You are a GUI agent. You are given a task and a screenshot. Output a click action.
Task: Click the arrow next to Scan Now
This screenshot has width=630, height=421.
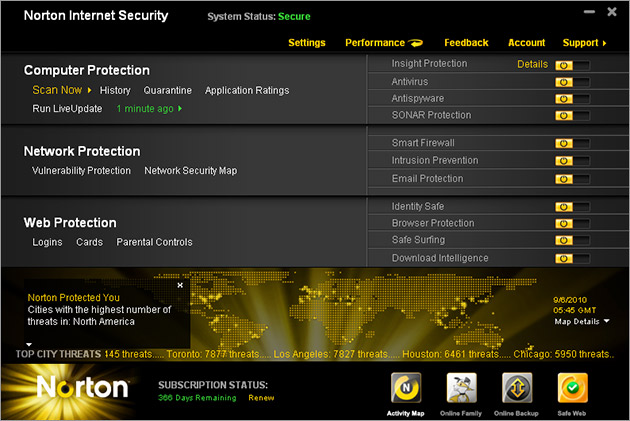89,91
